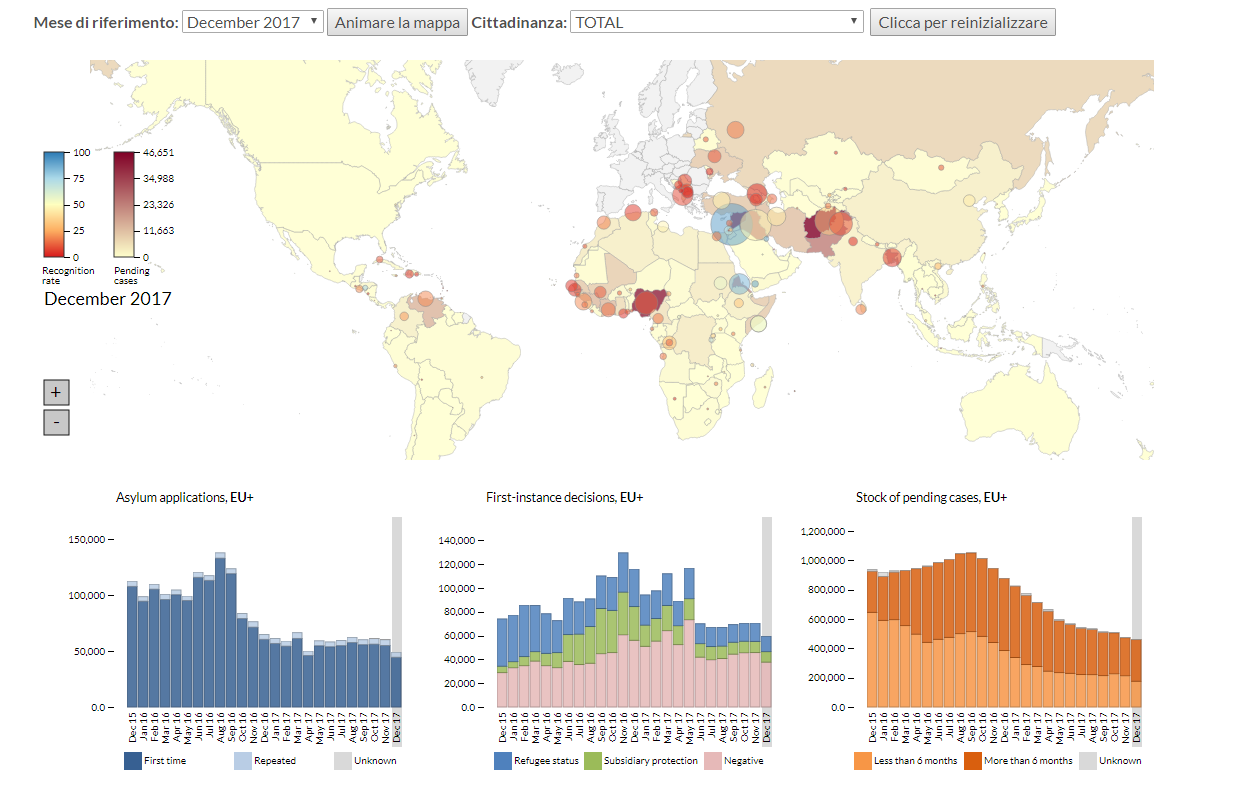Viewport: 1236px width, 806px height.
Task: Open the Cittadinanza TOTAL dropdown
Action: 716,22
